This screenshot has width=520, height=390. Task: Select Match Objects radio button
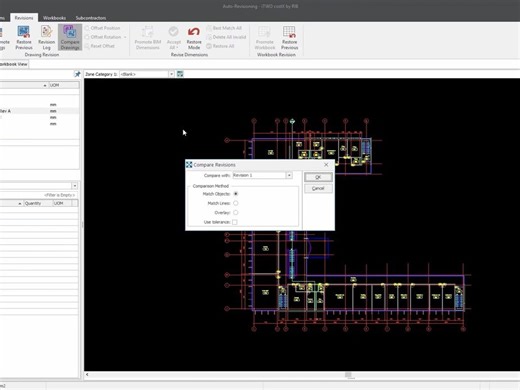coord(236,194)
